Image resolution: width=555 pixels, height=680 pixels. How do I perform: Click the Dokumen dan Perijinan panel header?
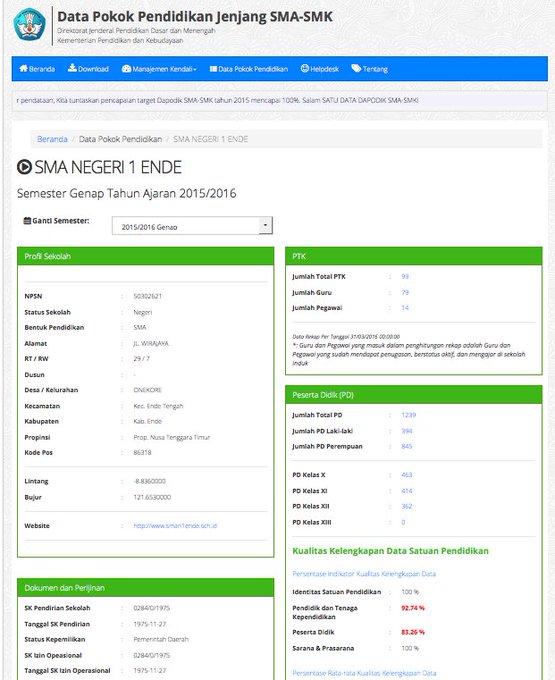[146, 588]
